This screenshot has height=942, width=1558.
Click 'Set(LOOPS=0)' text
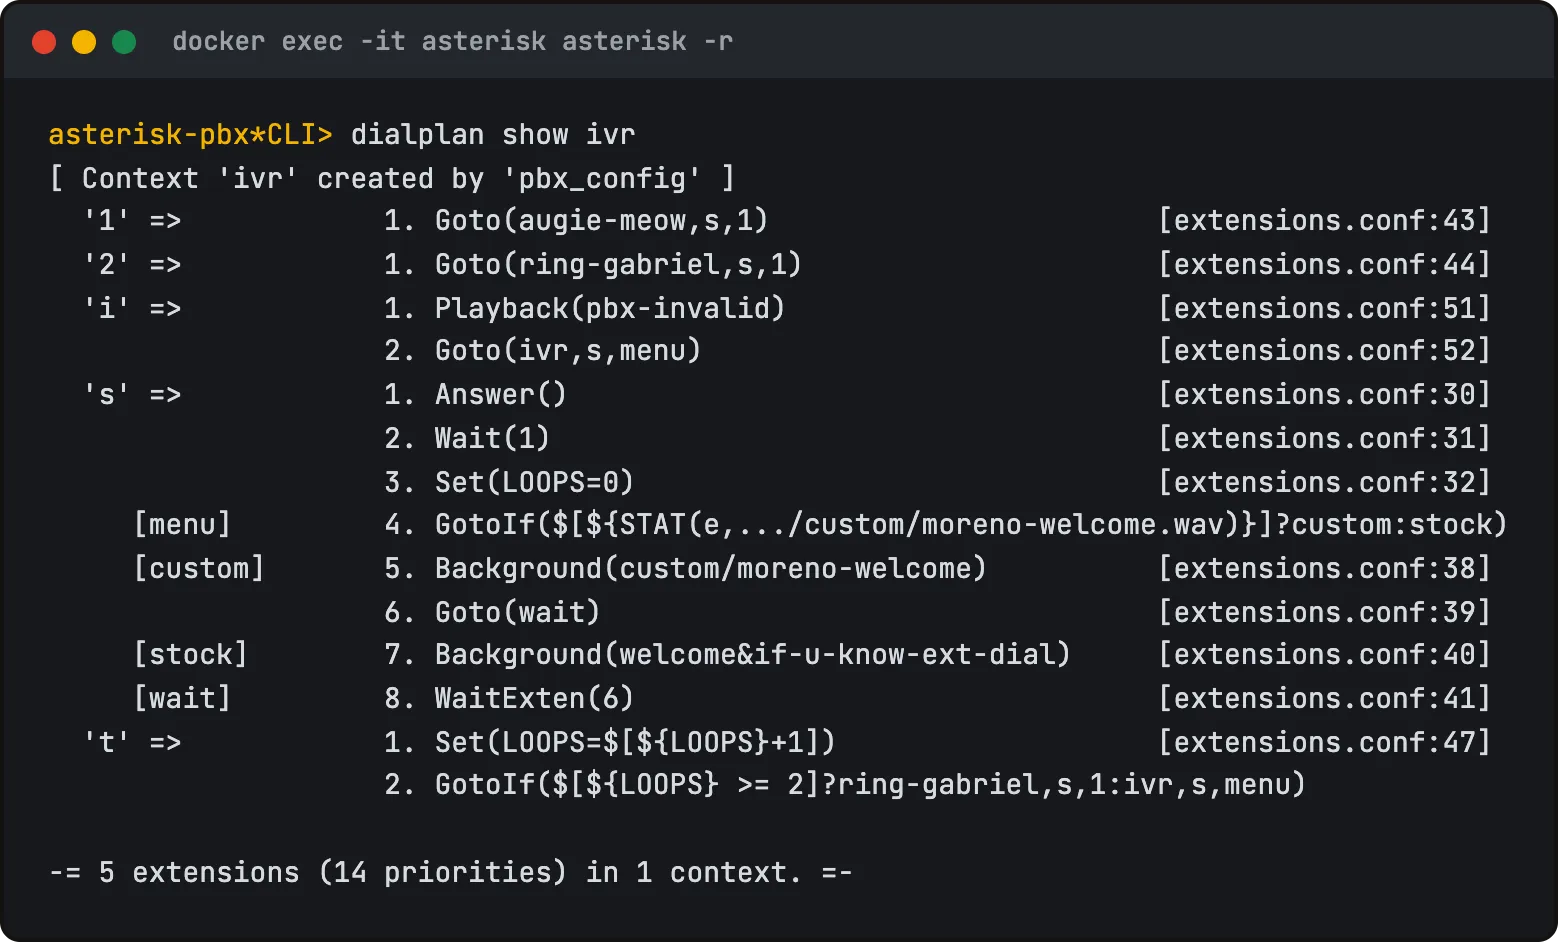tap(534, 482)
